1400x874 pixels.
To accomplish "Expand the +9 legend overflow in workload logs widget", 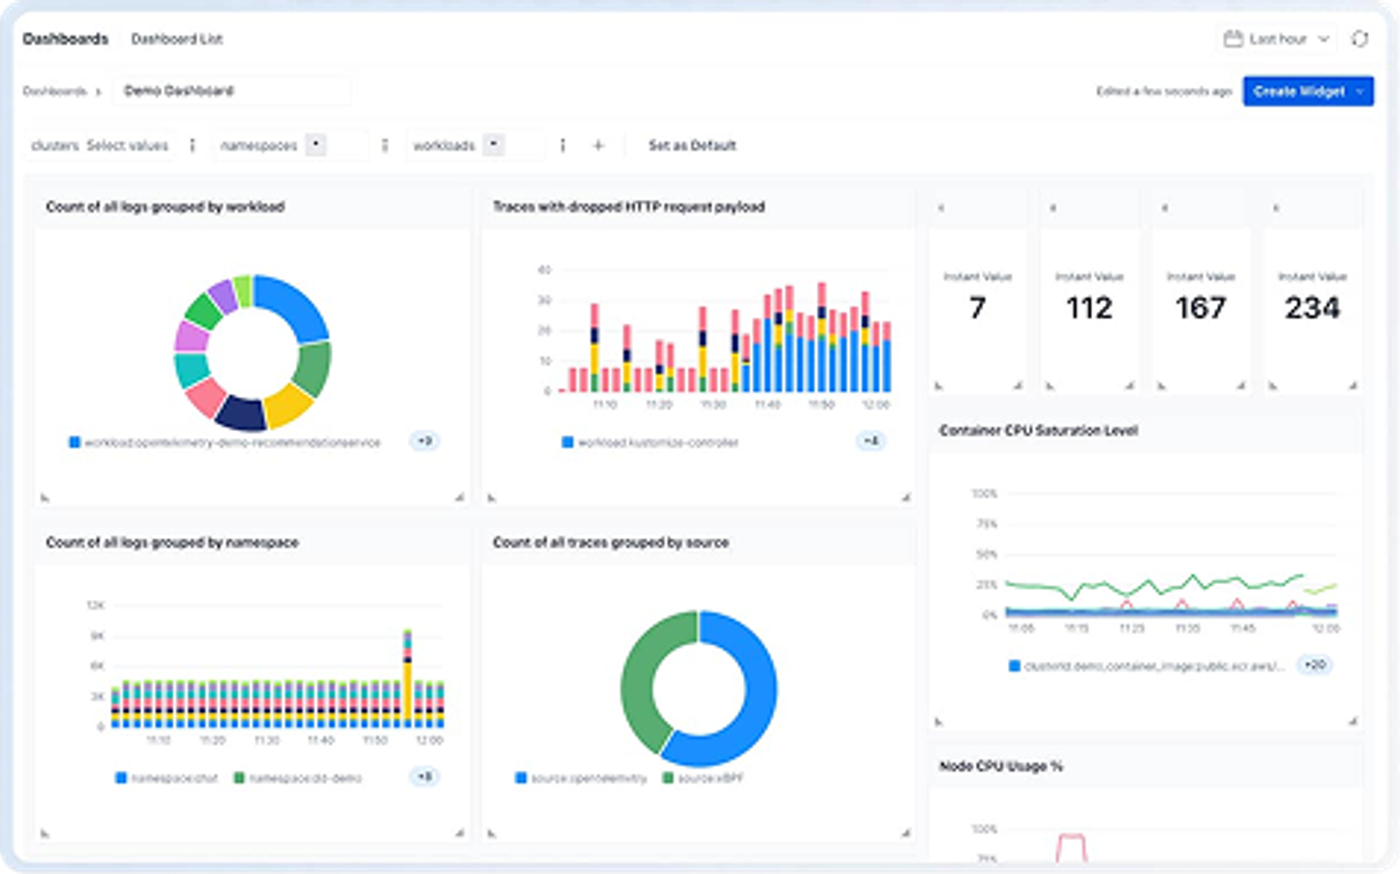I will (x=425, y=441).
